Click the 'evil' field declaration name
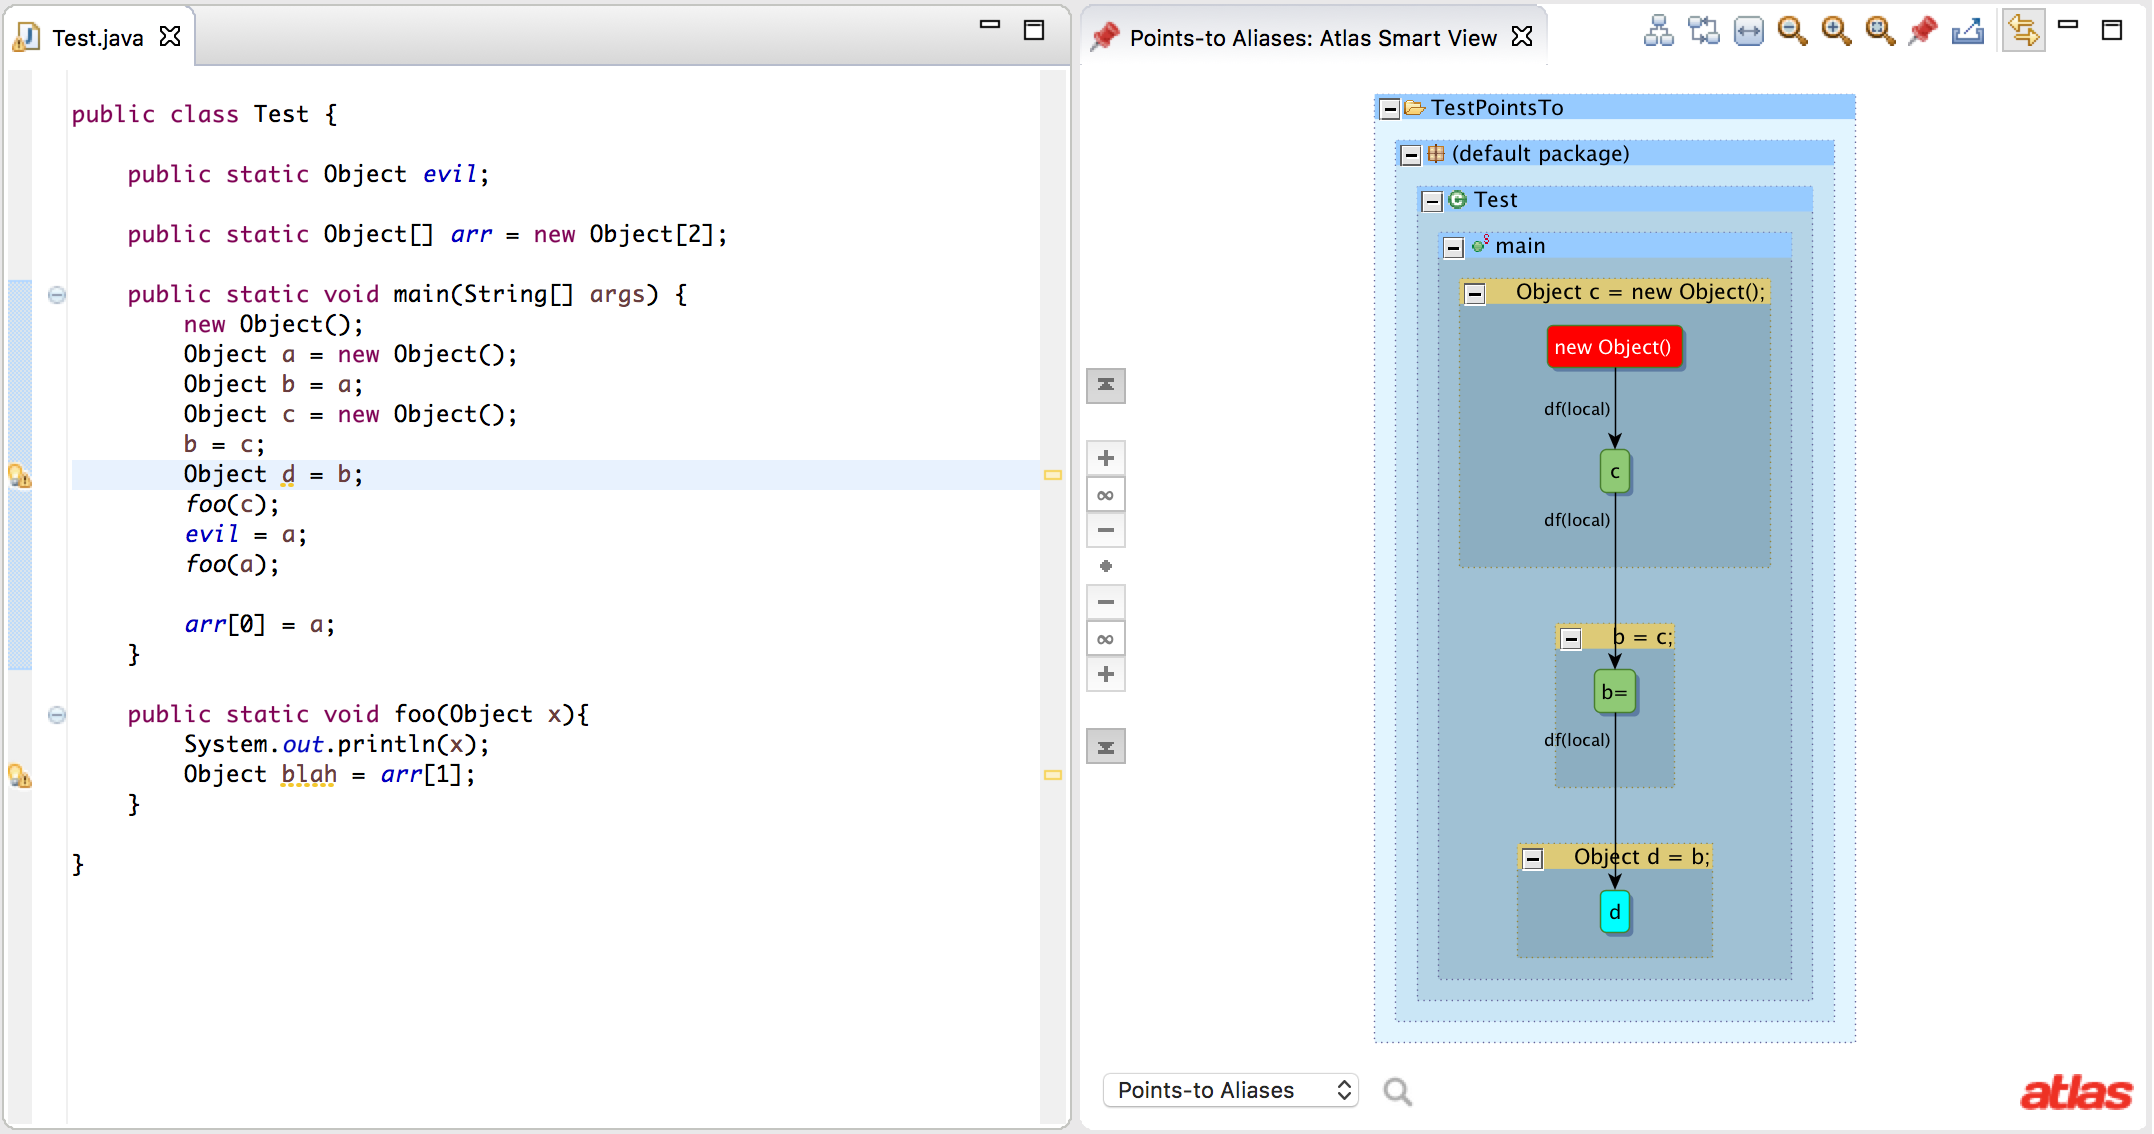The image size is (2154, 1134). 449,174
